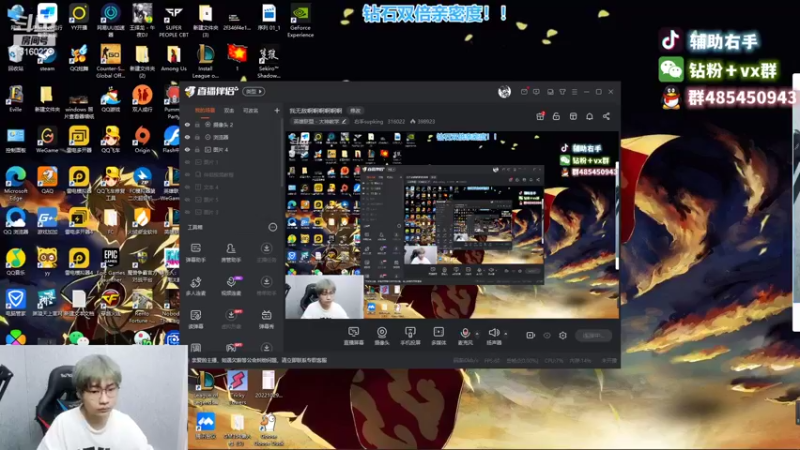Open the 读弹幕 read-danmaku tool

[195, 319]
